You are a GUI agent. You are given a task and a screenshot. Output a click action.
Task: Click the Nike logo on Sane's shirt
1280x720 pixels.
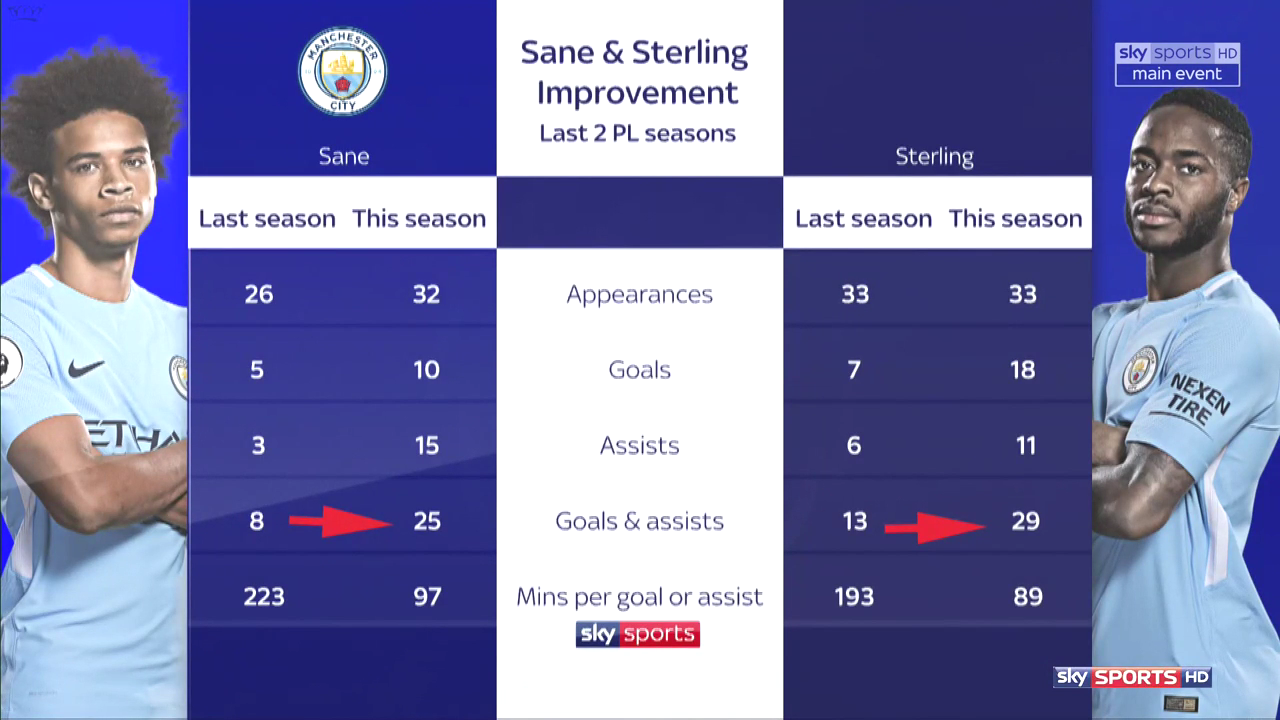[x=86, y=369]
